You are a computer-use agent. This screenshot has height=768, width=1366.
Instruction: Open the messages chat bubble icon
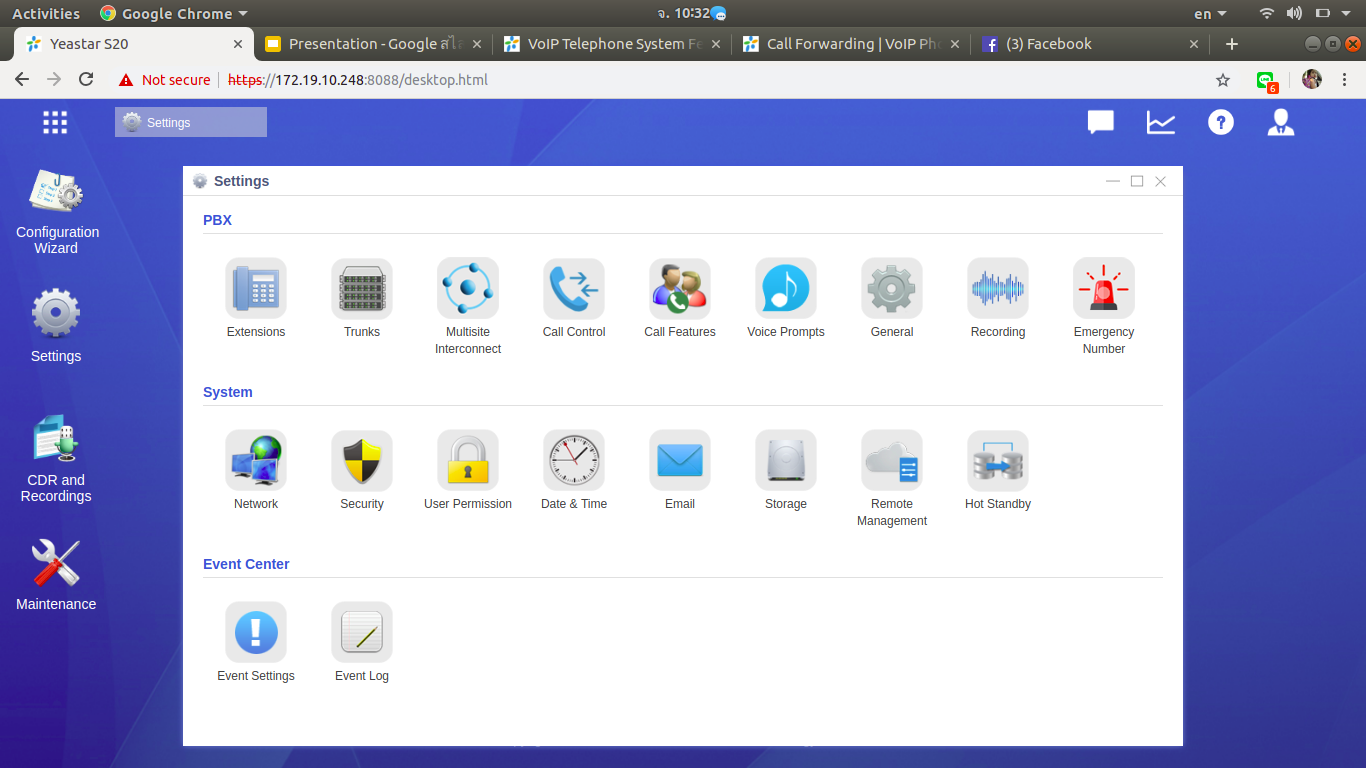1101,122
